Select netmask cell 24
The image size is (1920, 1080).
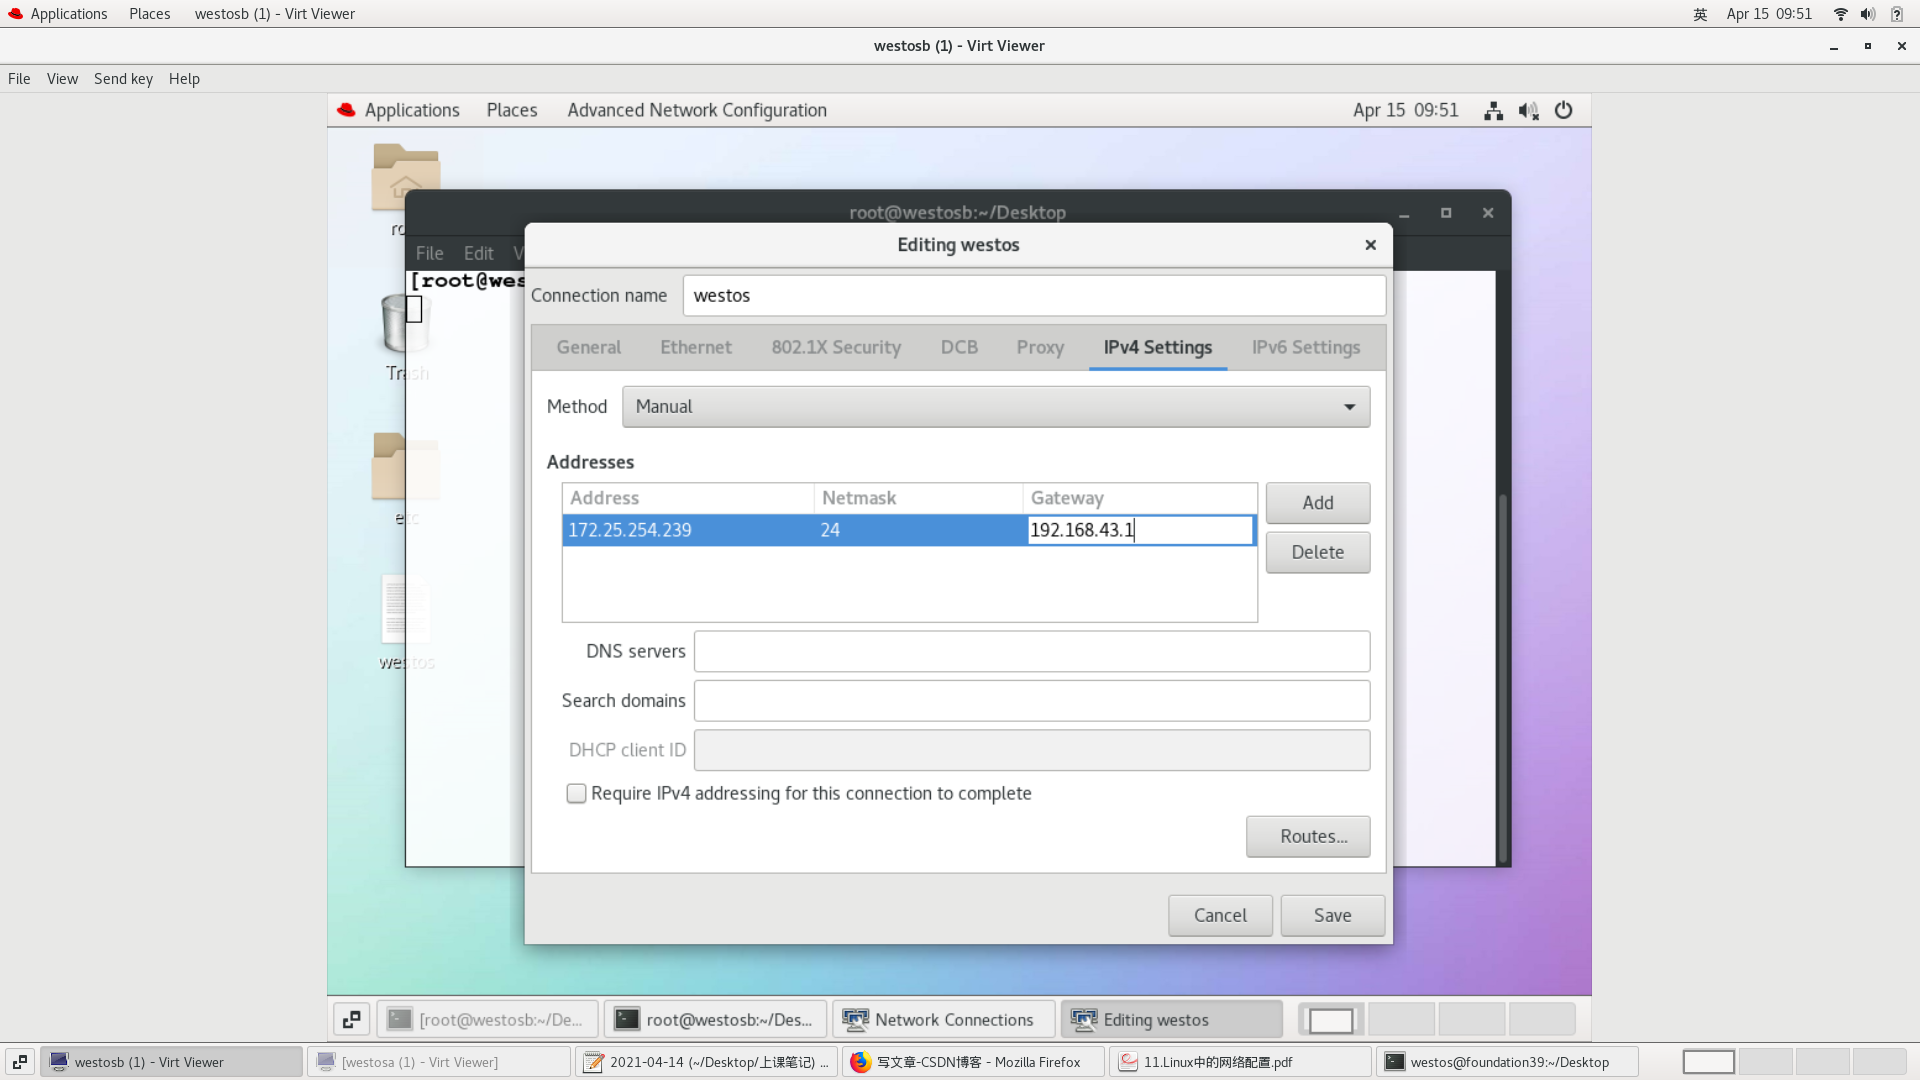(918, 530)
